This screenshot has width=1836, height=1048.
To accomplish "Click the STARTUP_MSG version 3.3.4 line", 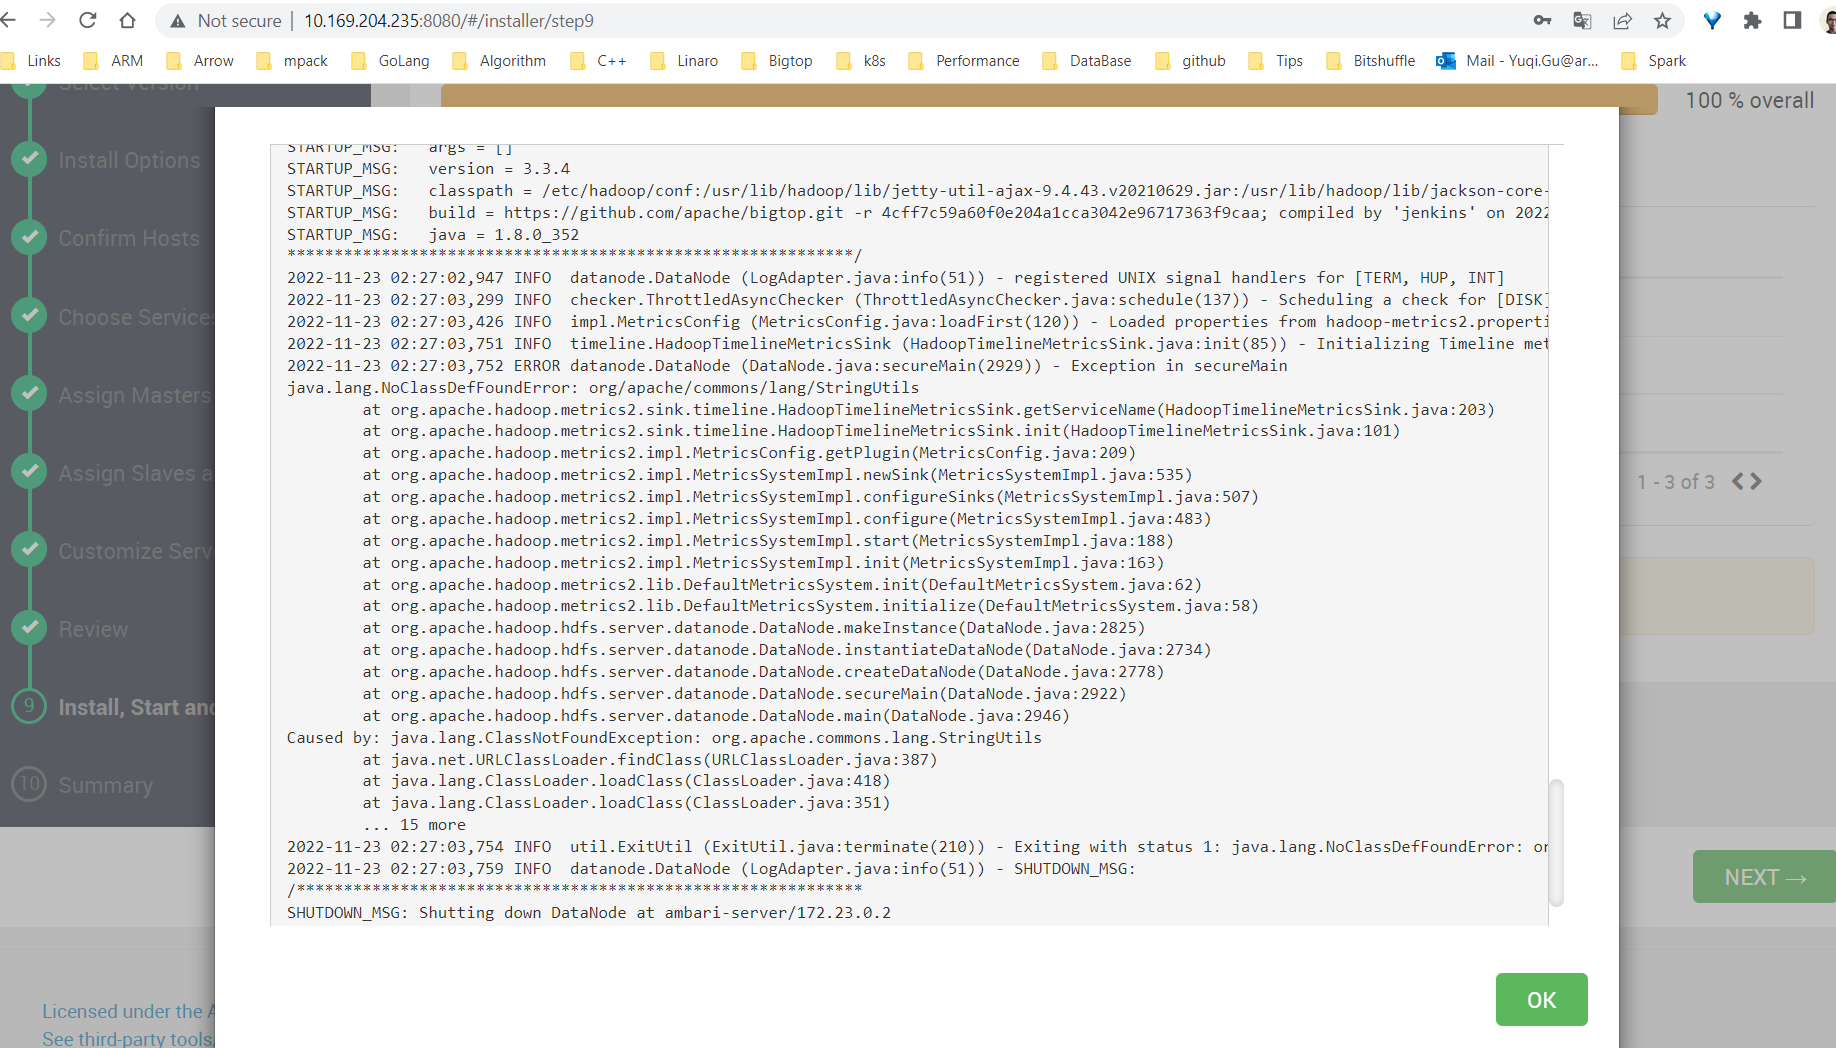I will tap(429, 169).
